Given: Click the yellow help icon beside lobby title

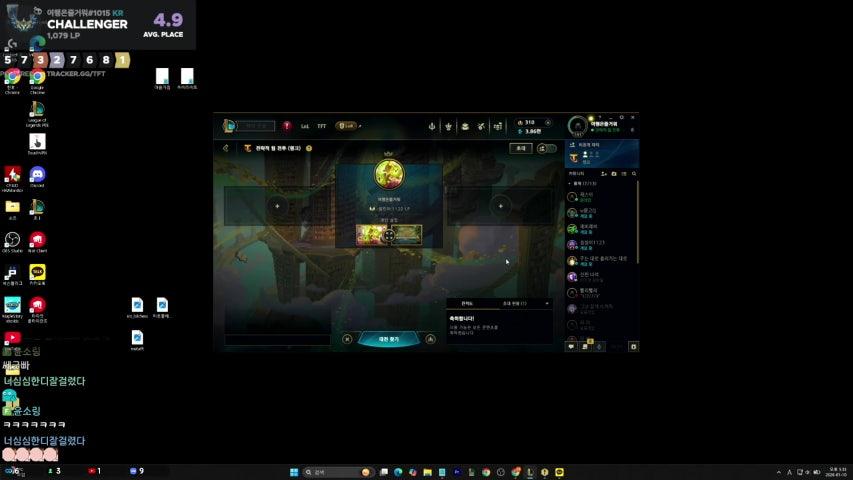Looking at the screenshot, I should (x=309, y=148).
